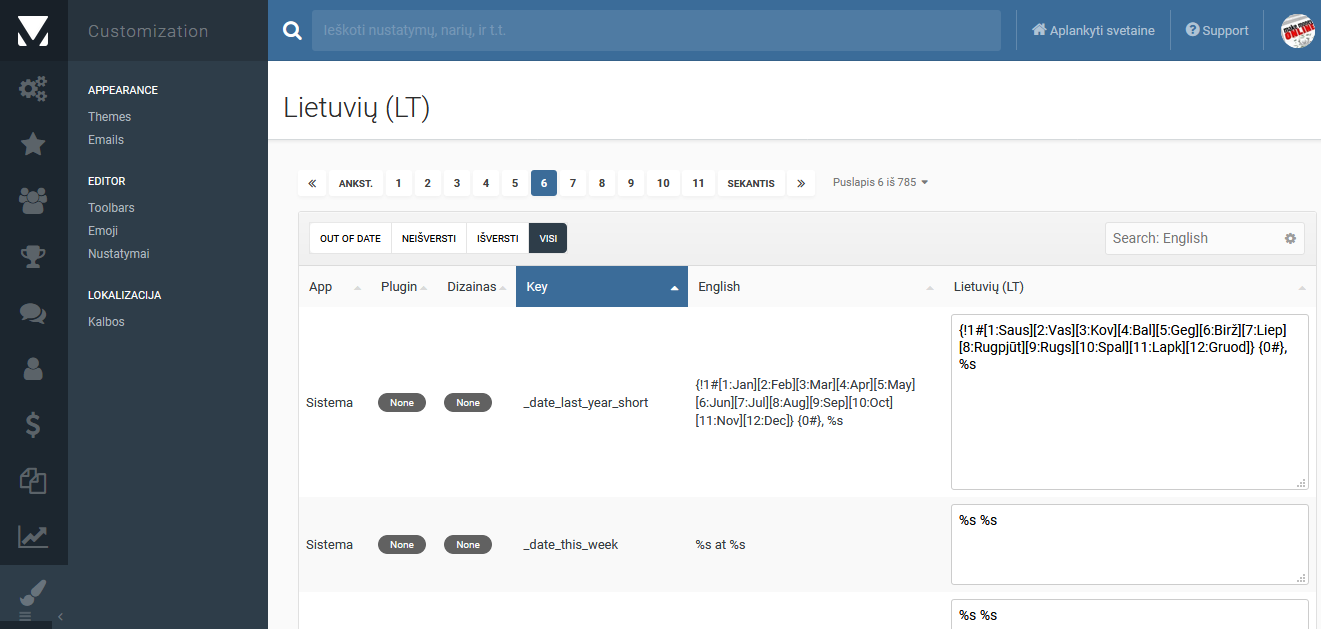Select the Out of Date filter
This screenshot has height=629, width=1321.
(x=350, y=239)
